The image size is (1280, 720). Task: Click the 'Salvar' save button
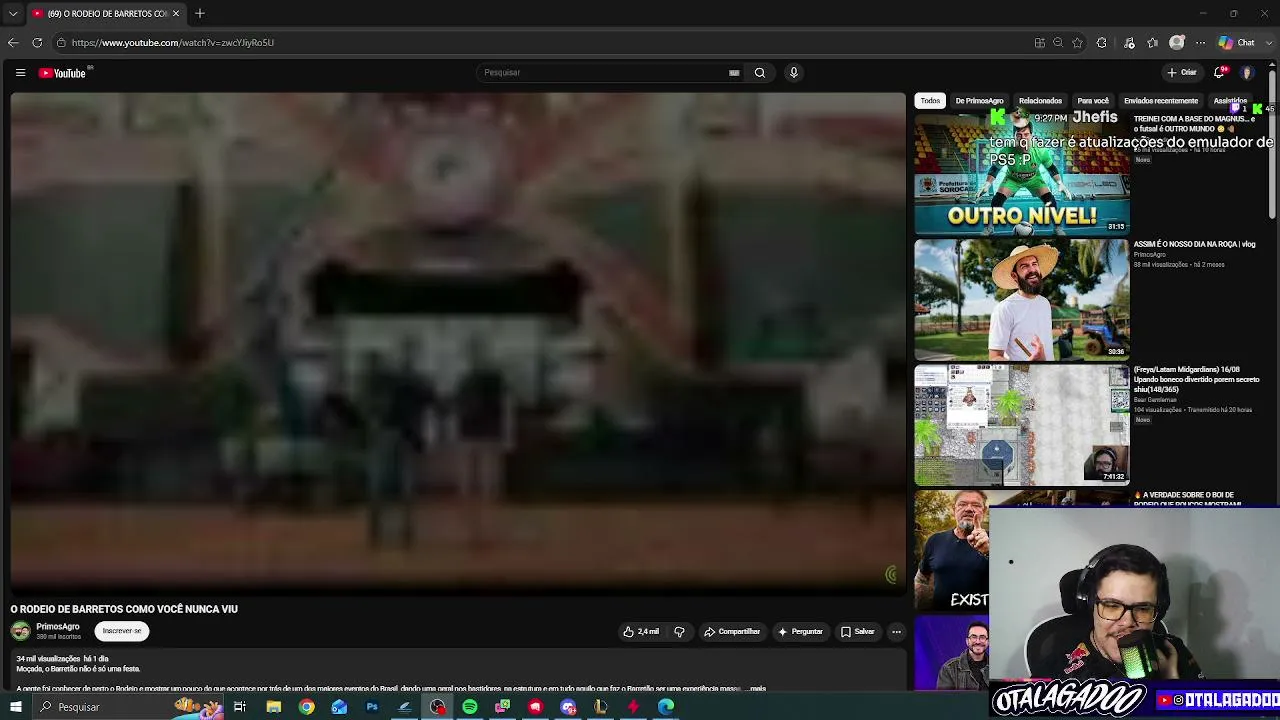(x=858, y=632)
